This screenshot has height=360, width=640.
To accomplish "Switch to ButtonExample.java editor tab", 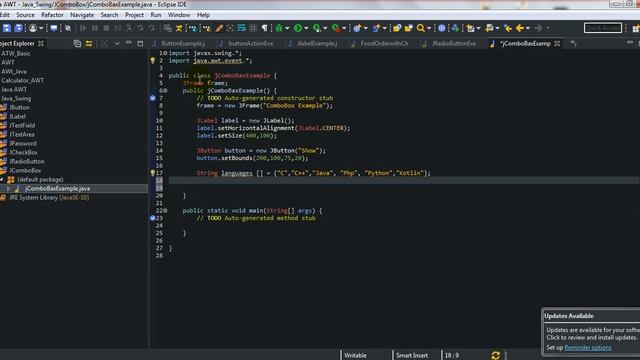I will tap(182, 43).
